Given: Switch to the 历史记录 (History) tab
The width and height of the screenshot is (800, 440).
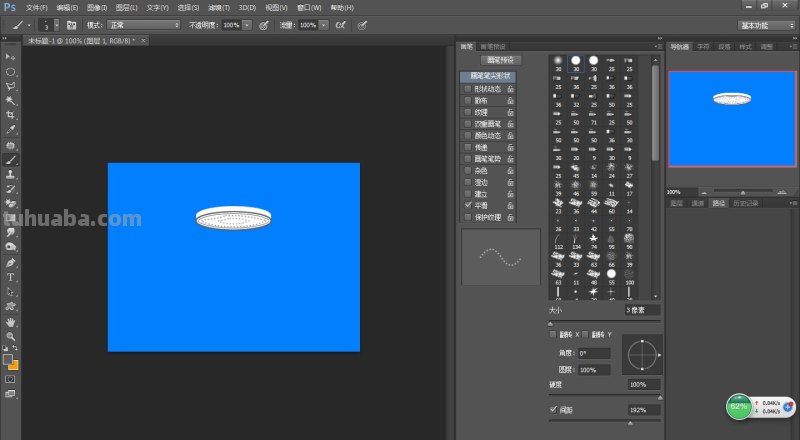Looking at the screenshot, I should (746, 203).
